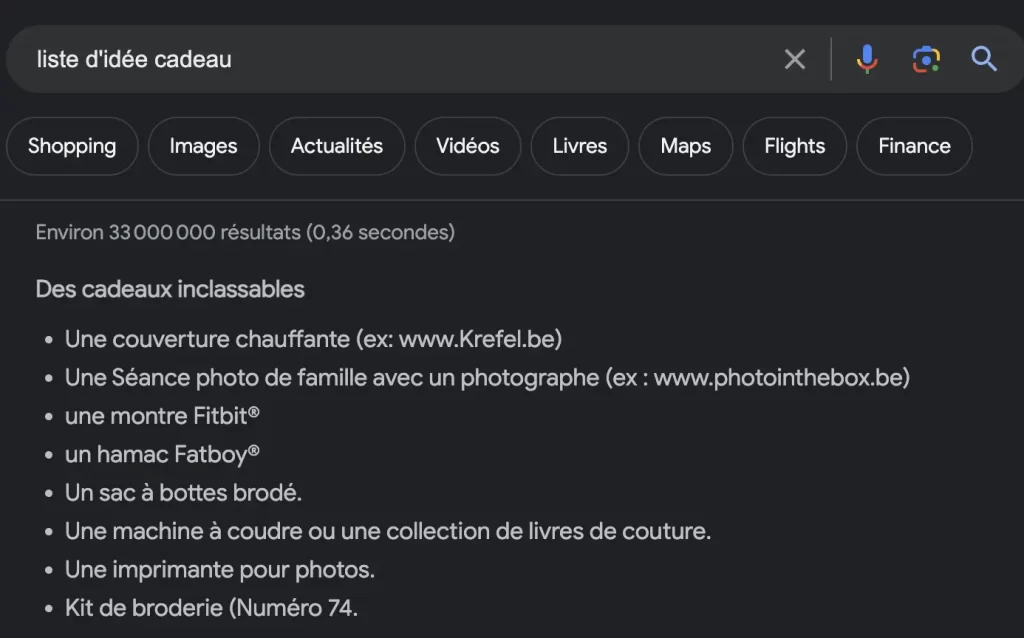Click inside the search input field
1024x638 pixels.
(x=300, y=58)
